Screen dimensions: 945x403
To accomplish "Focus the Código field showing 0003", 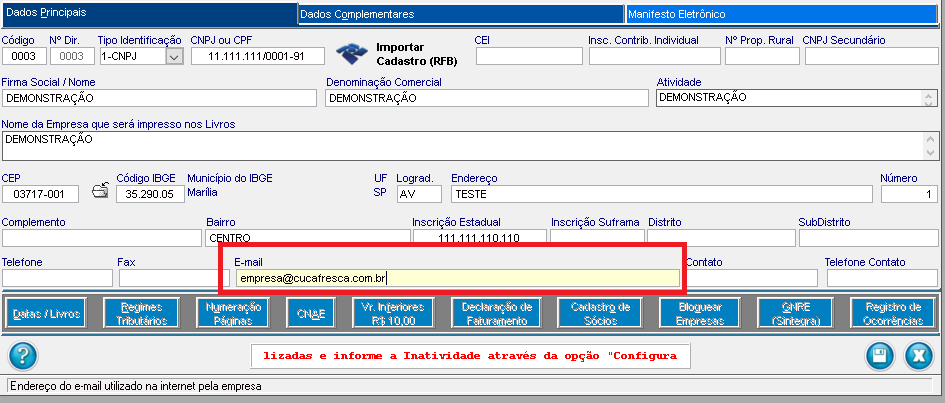I will (24, 56).
